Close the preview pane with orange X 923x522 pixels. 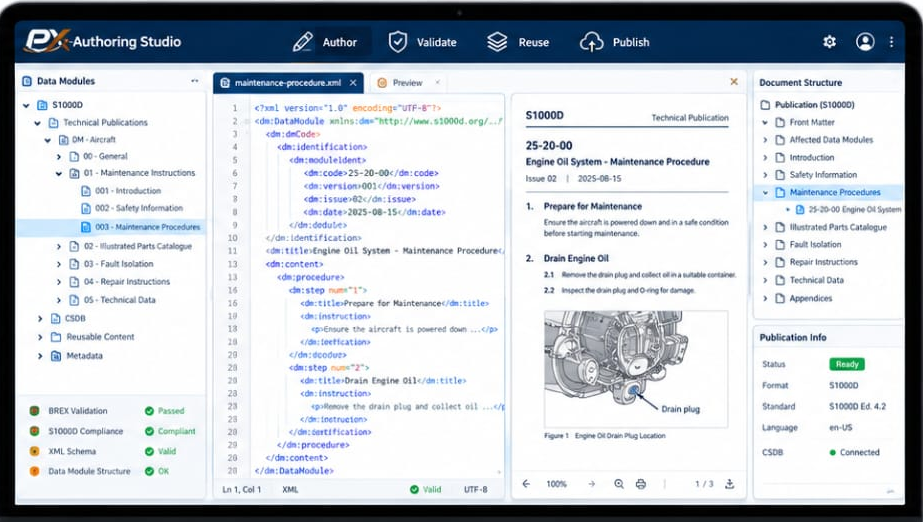click(734, 82)
